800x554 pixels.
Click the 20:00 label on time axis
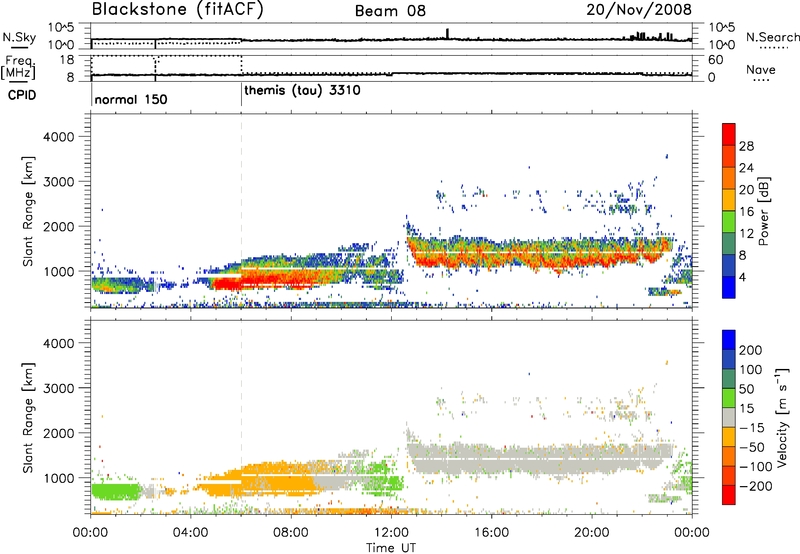(591, 533)
